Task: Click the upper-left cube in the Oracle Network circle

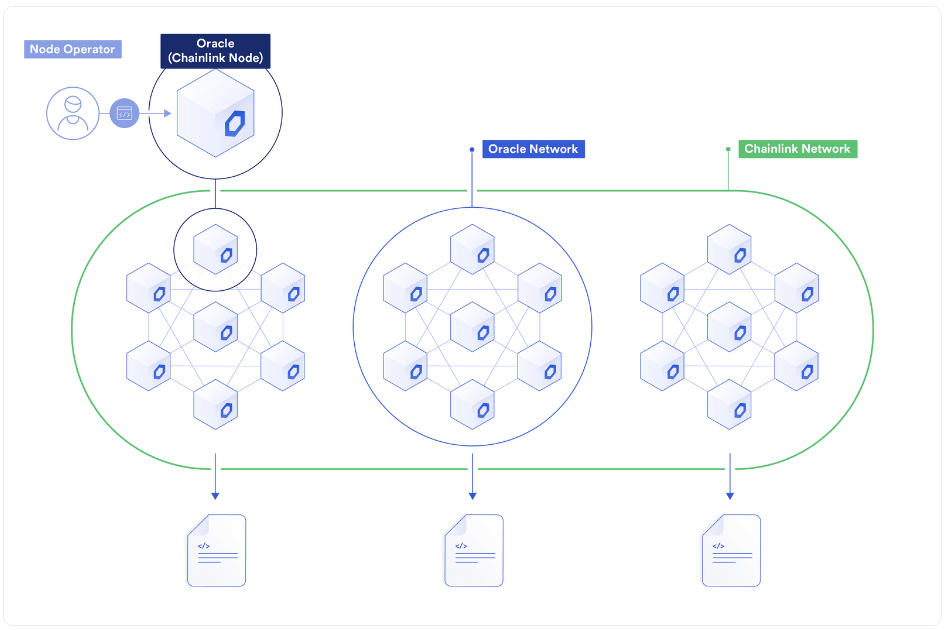Action: tap(405, 288)
